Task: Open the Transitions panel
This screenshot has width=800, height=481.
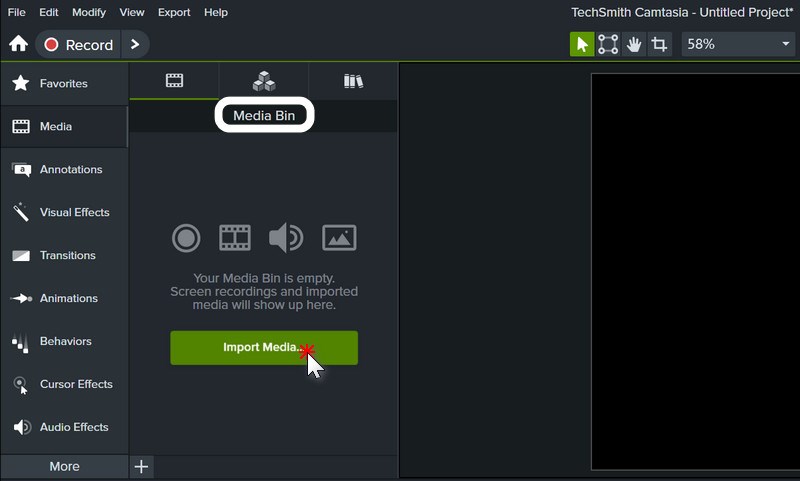Action: pyautogui.click(x=63, y=256)
